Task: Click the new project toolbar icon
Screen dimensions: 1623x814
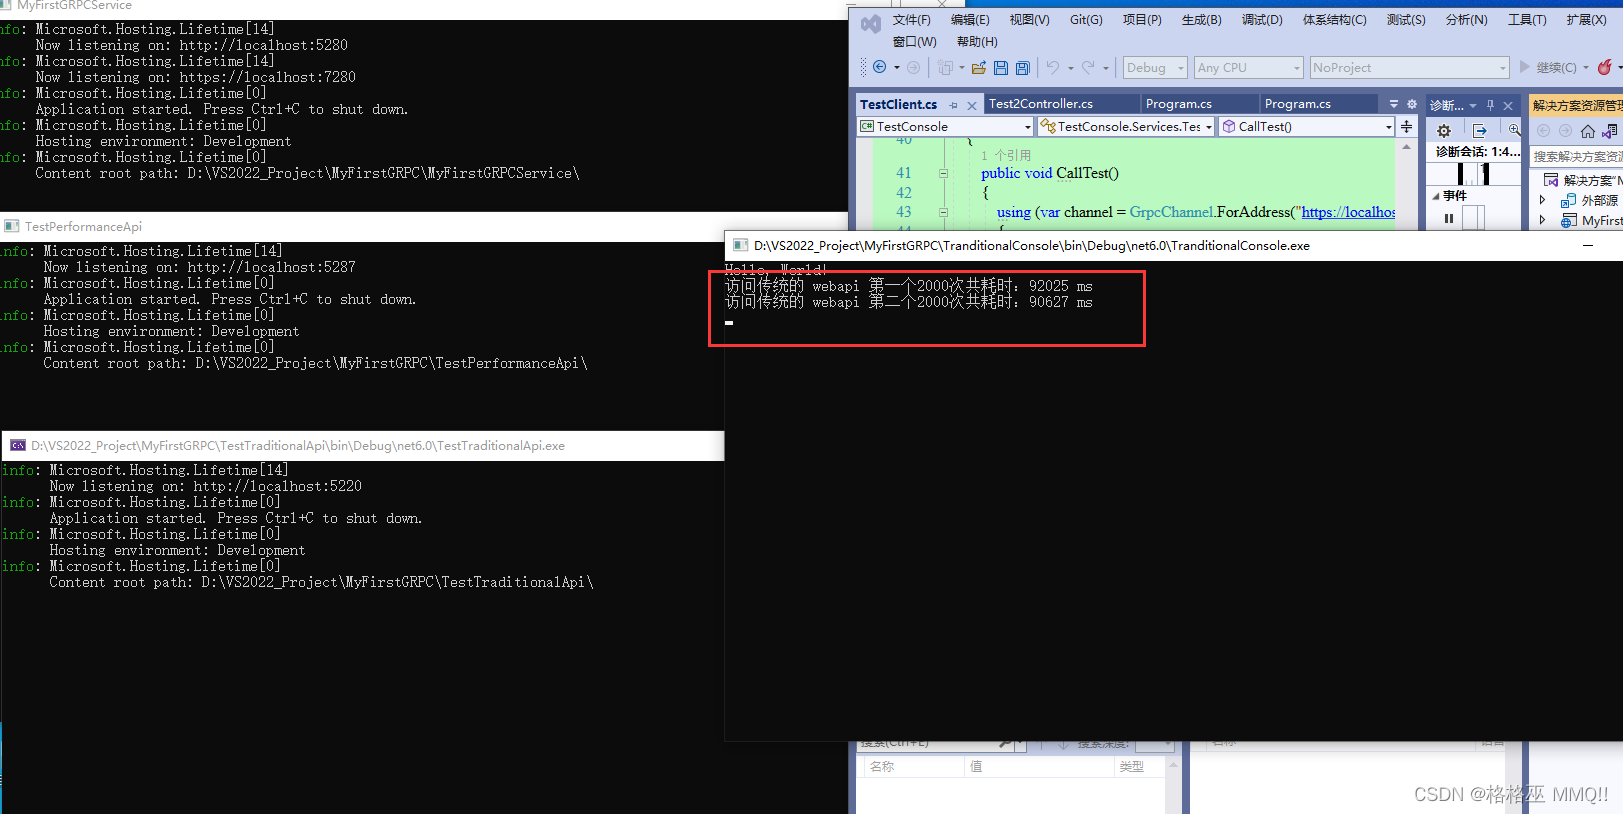Action: (x=945, y=68)
